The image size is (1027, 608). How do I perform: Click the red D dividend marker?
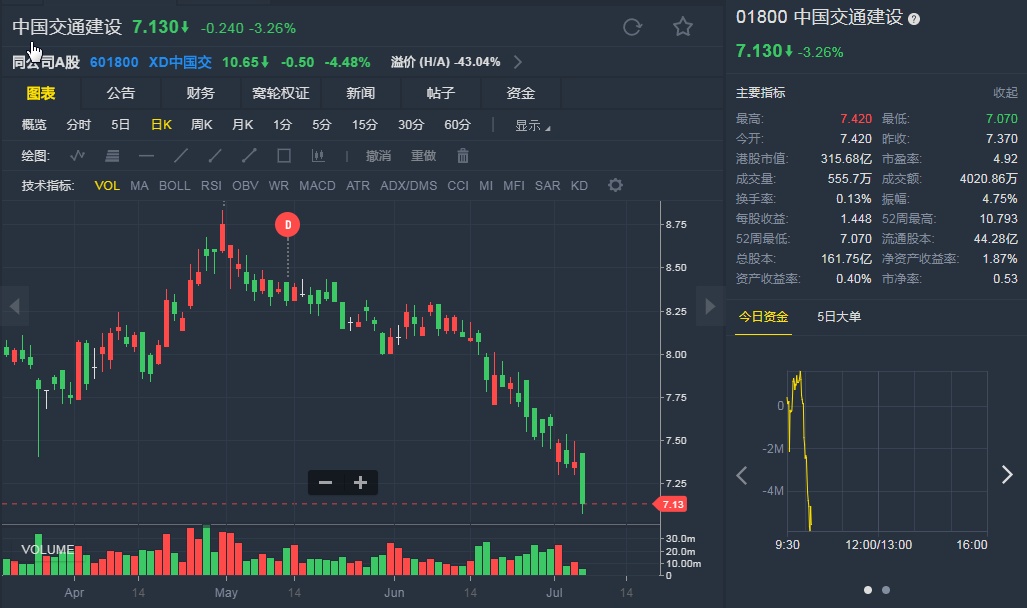[x=288, y=225]
